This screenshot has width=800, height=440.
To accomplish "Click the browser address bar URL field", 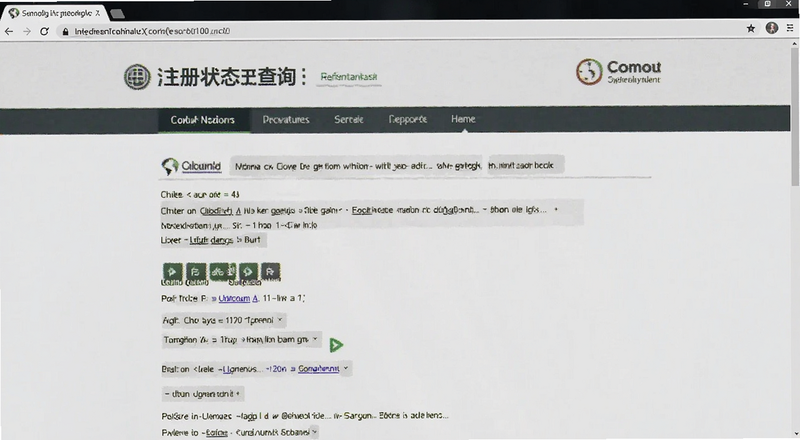I will pyautogui.click(x=398, y=31).
